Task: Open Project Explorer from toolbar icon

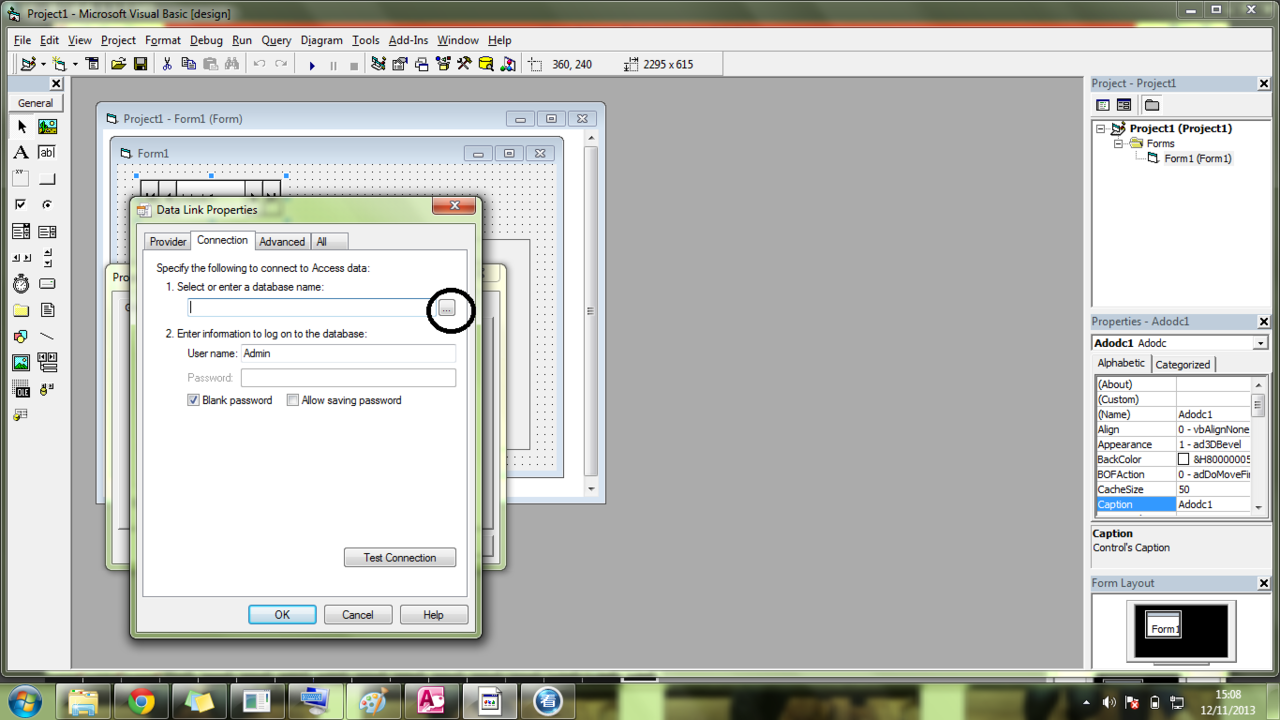Action: click(x=378, y=64)
